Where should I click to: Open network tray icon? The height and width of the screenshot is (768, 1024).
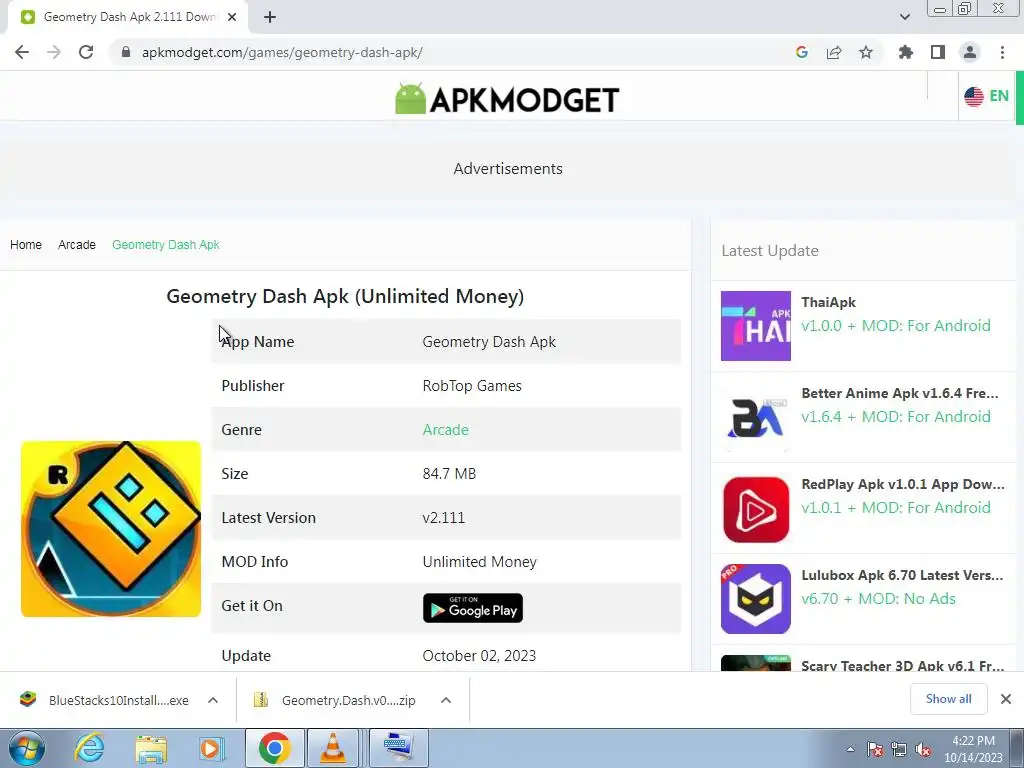(x=899, y=749)
